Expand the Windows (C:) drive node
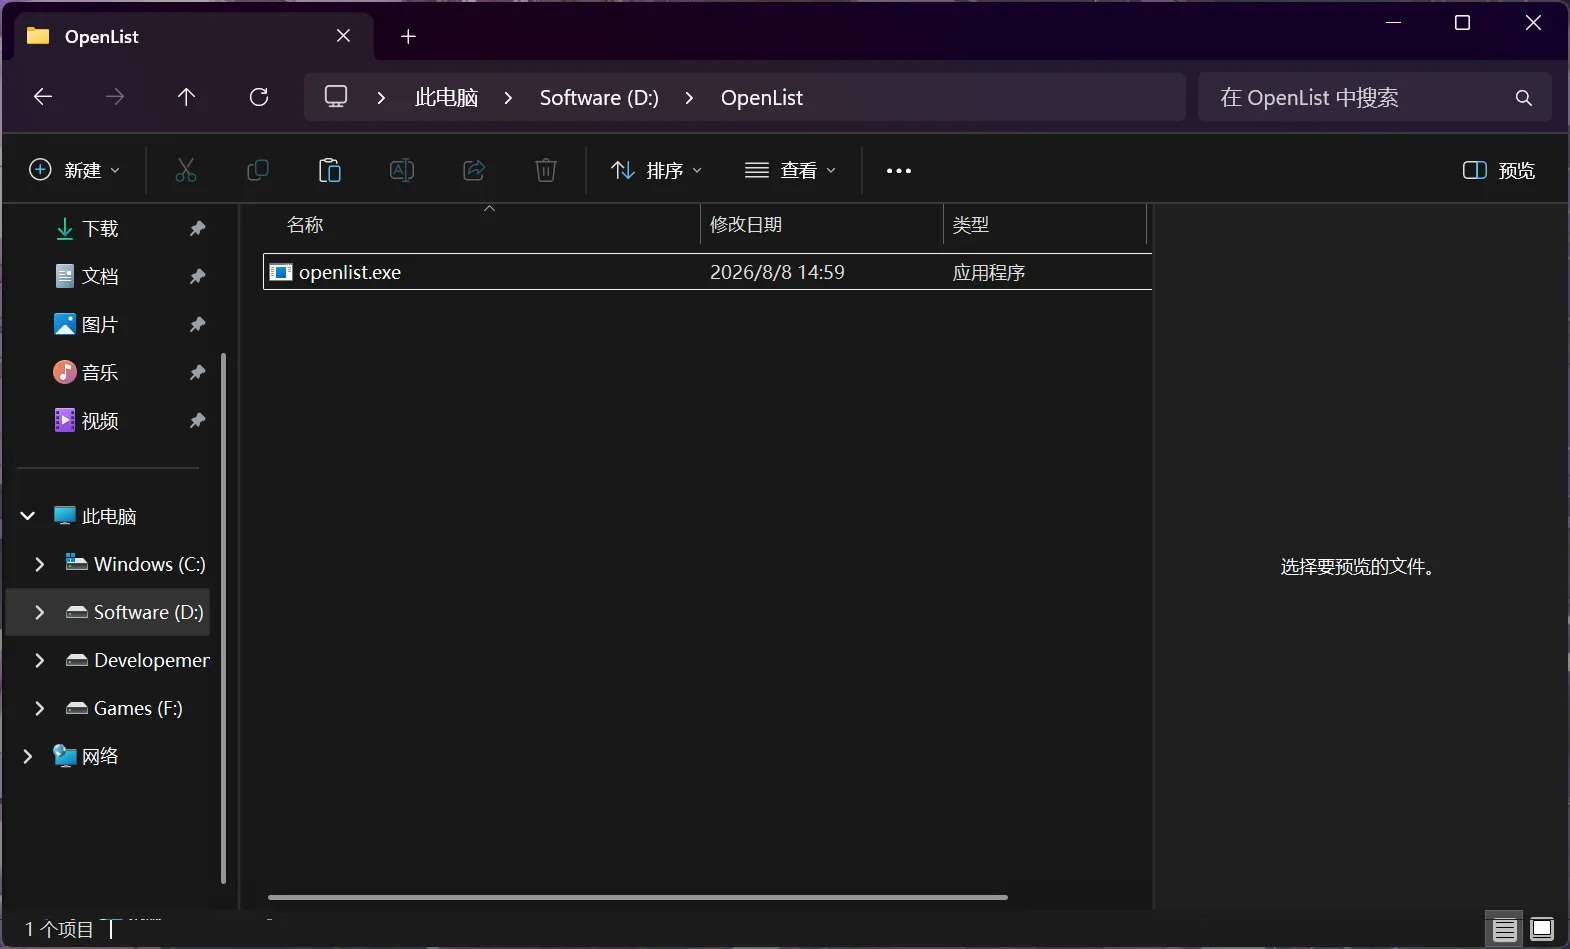The image size is (1570, 949). tap(40, 564)
